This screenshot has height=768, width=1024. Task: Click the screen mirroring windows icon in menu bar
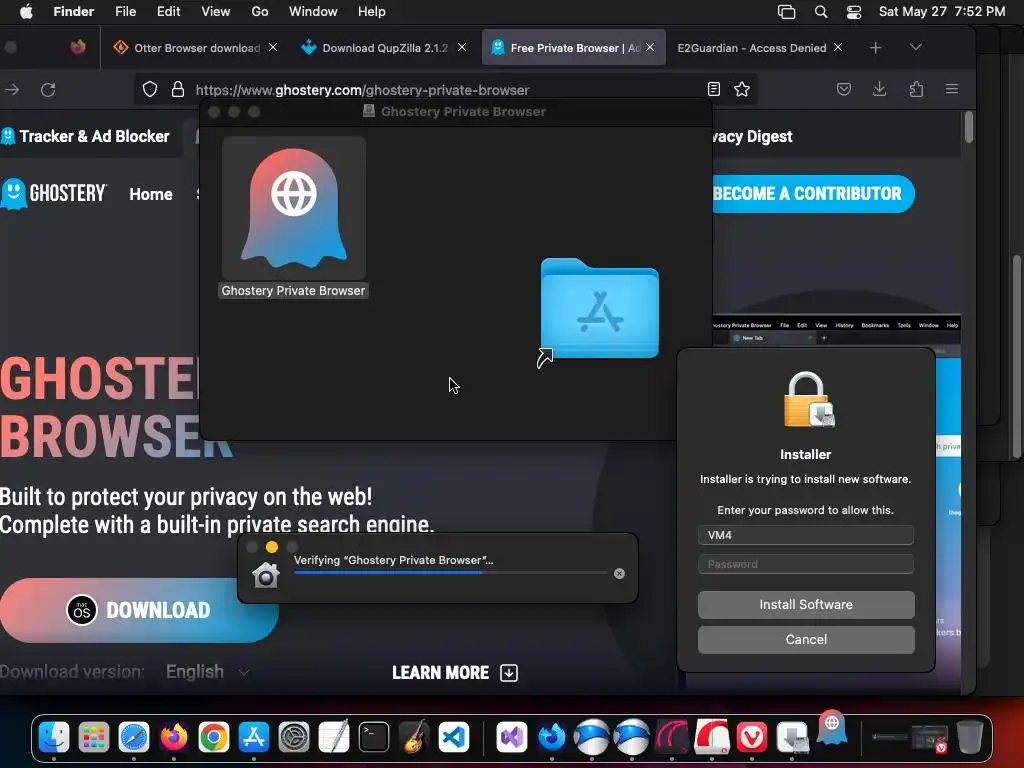[786, 12]
